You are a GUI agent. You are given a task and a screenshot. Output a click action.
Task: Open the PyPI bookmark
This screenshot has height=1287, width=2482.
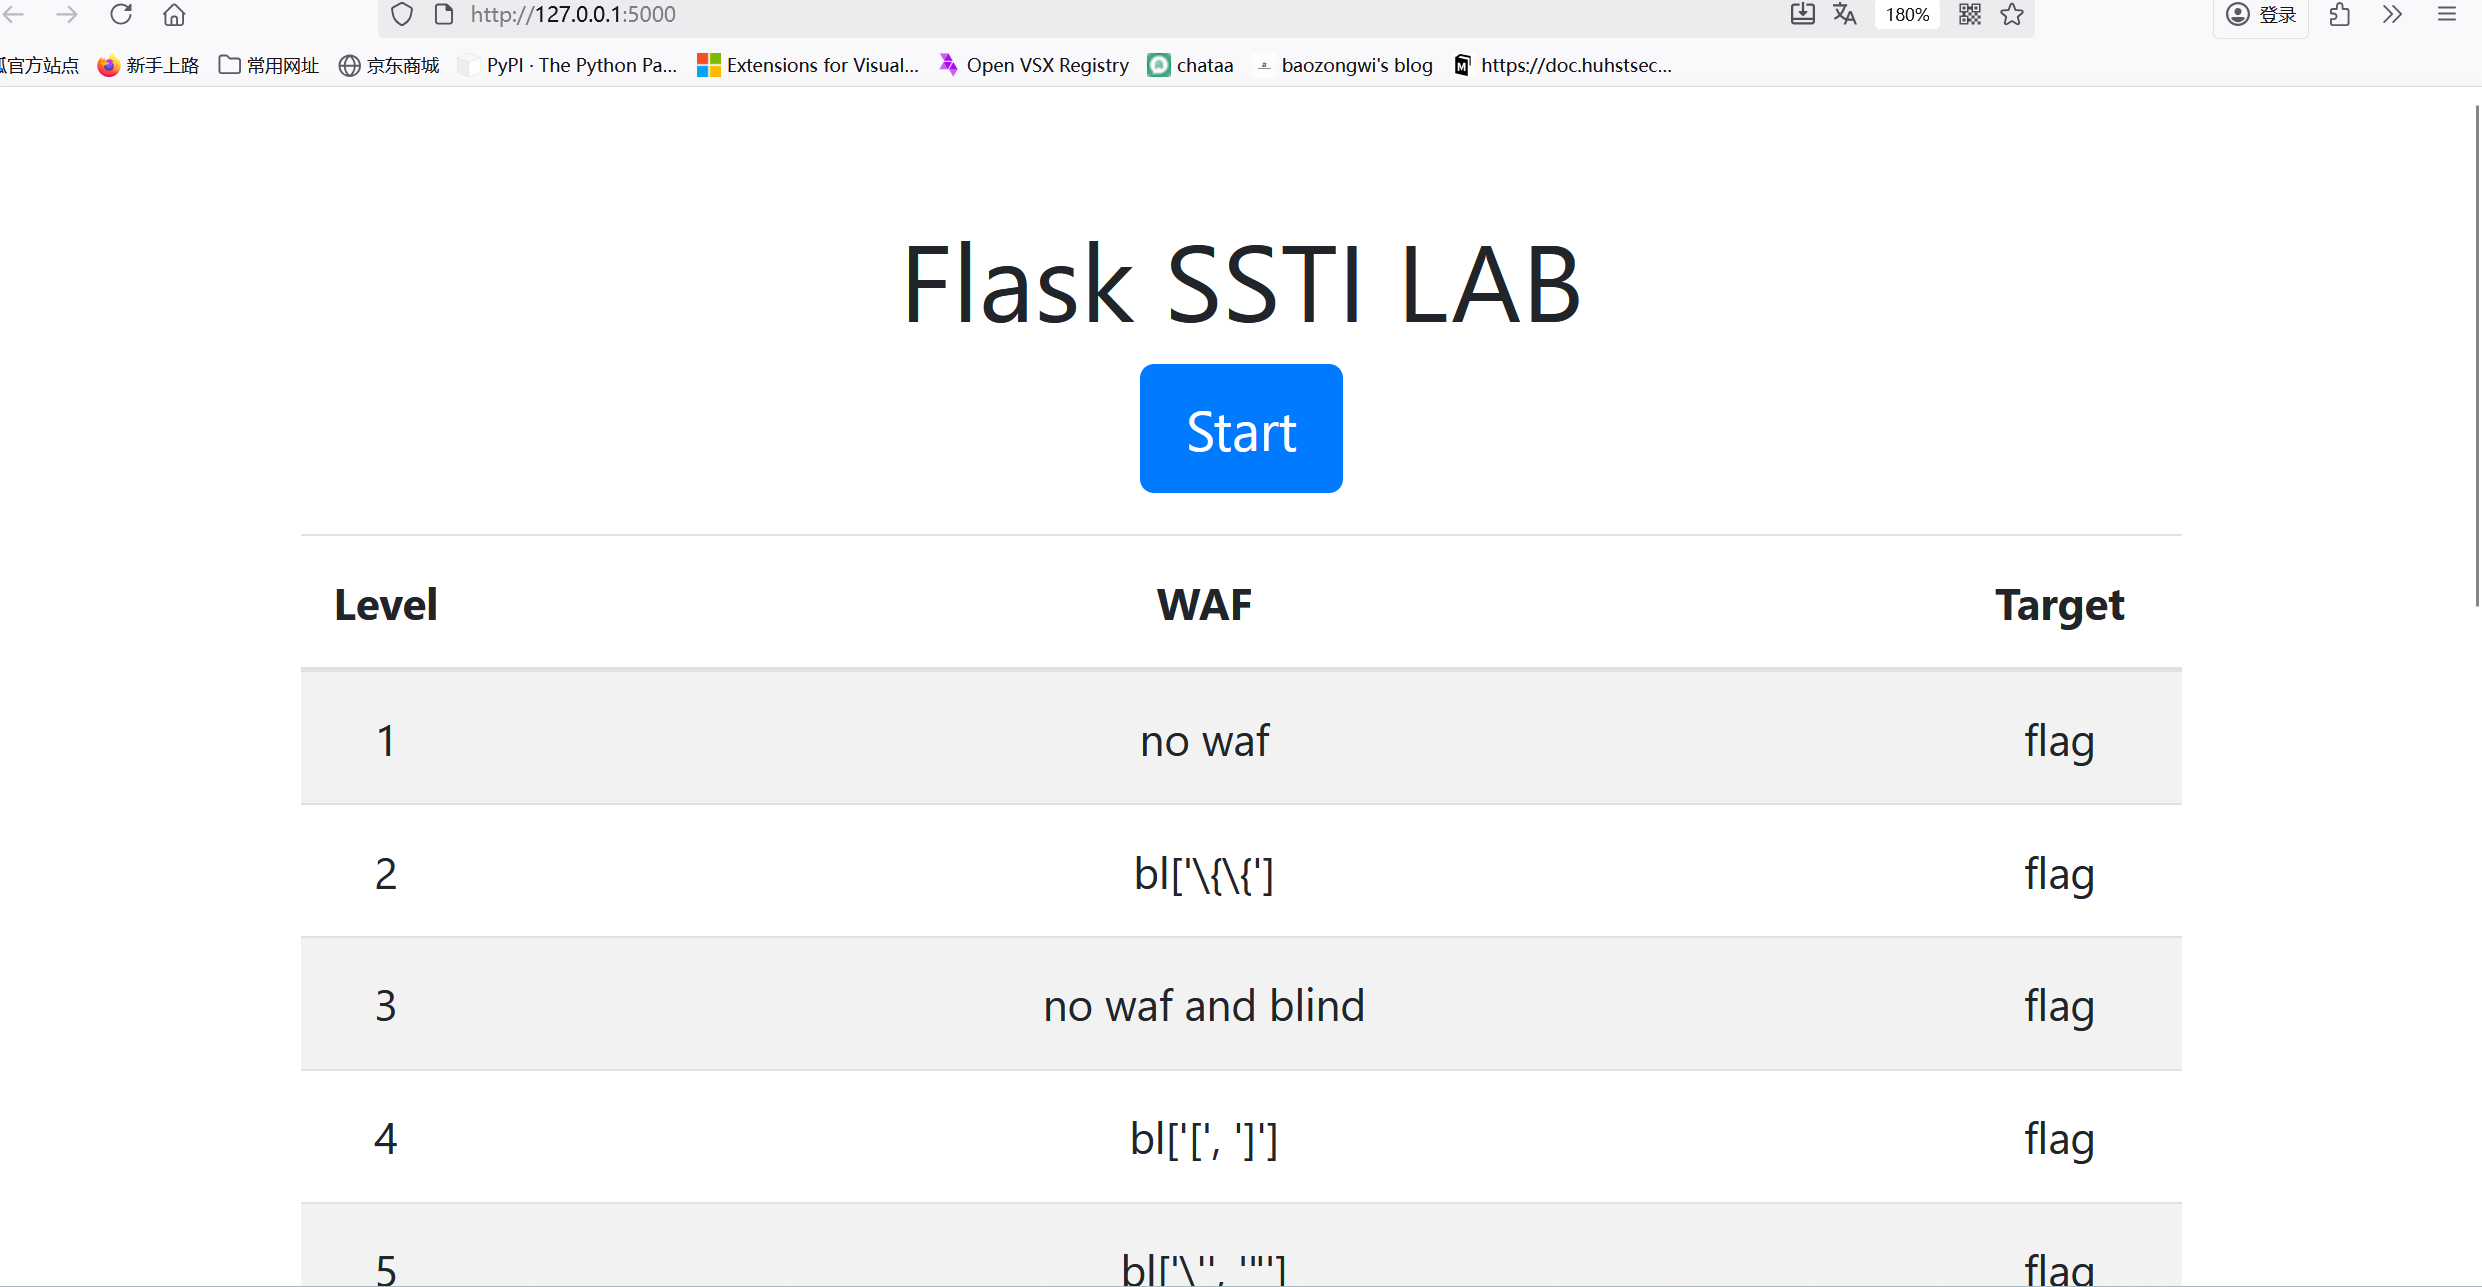click(567, 65)
